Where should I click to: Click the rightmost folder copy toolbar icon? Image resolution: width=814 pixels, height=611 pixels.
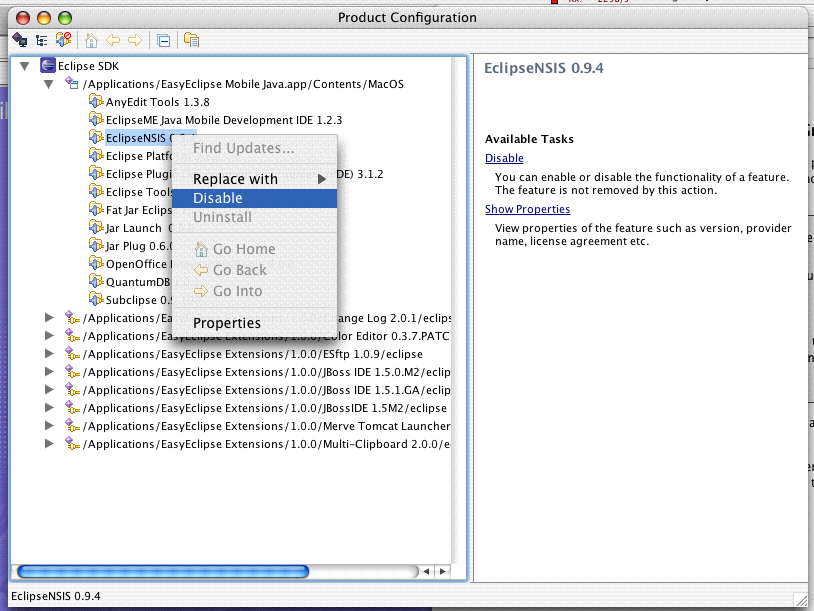(x=190, y=40)
